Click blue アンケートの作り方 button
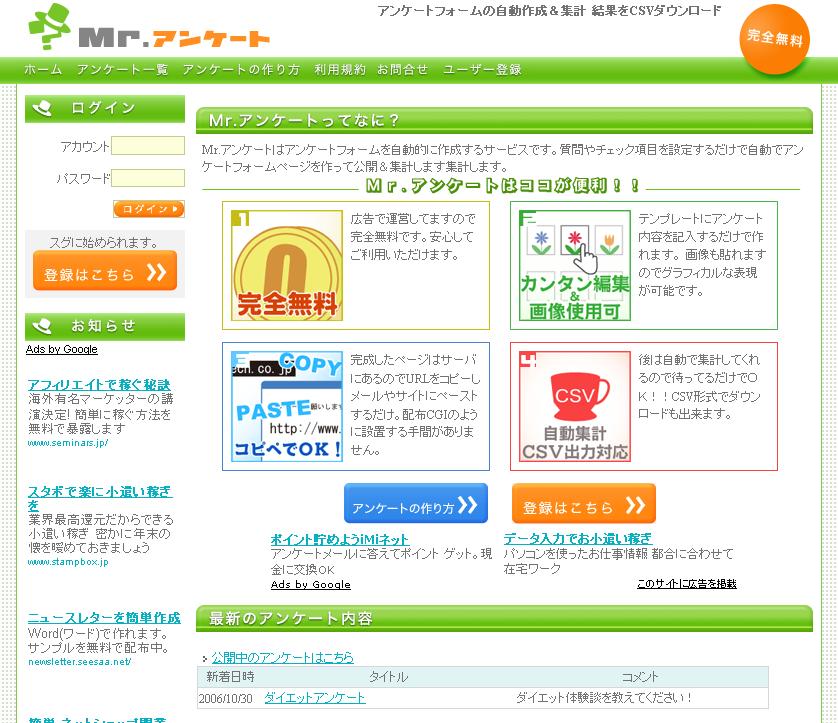This screenshot has width=838, height=723. tap(416, 503)
